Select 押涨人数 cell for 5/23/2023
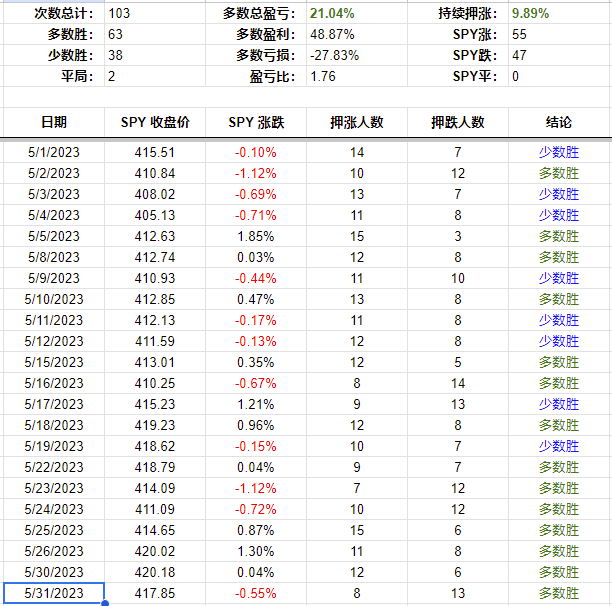This screenshot has width=612, height=606. click(x=357, y=489)
